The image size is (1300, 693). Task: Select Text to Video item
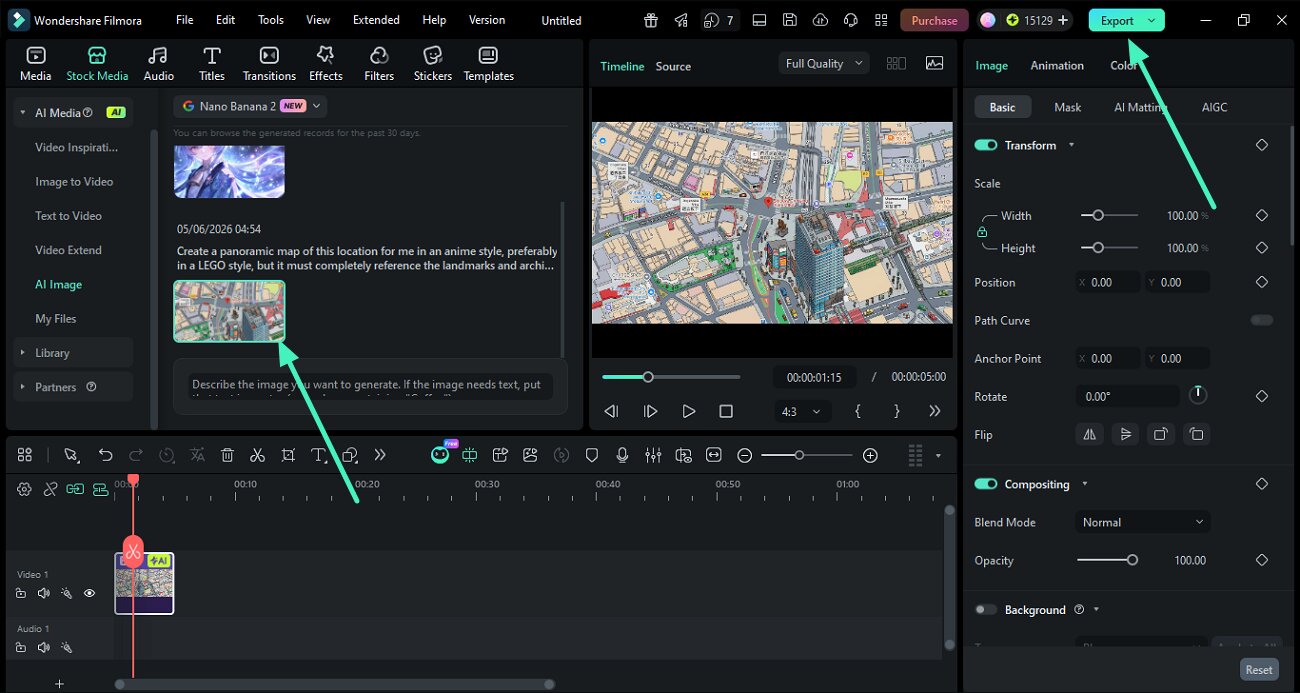click(x=68, y=216)
